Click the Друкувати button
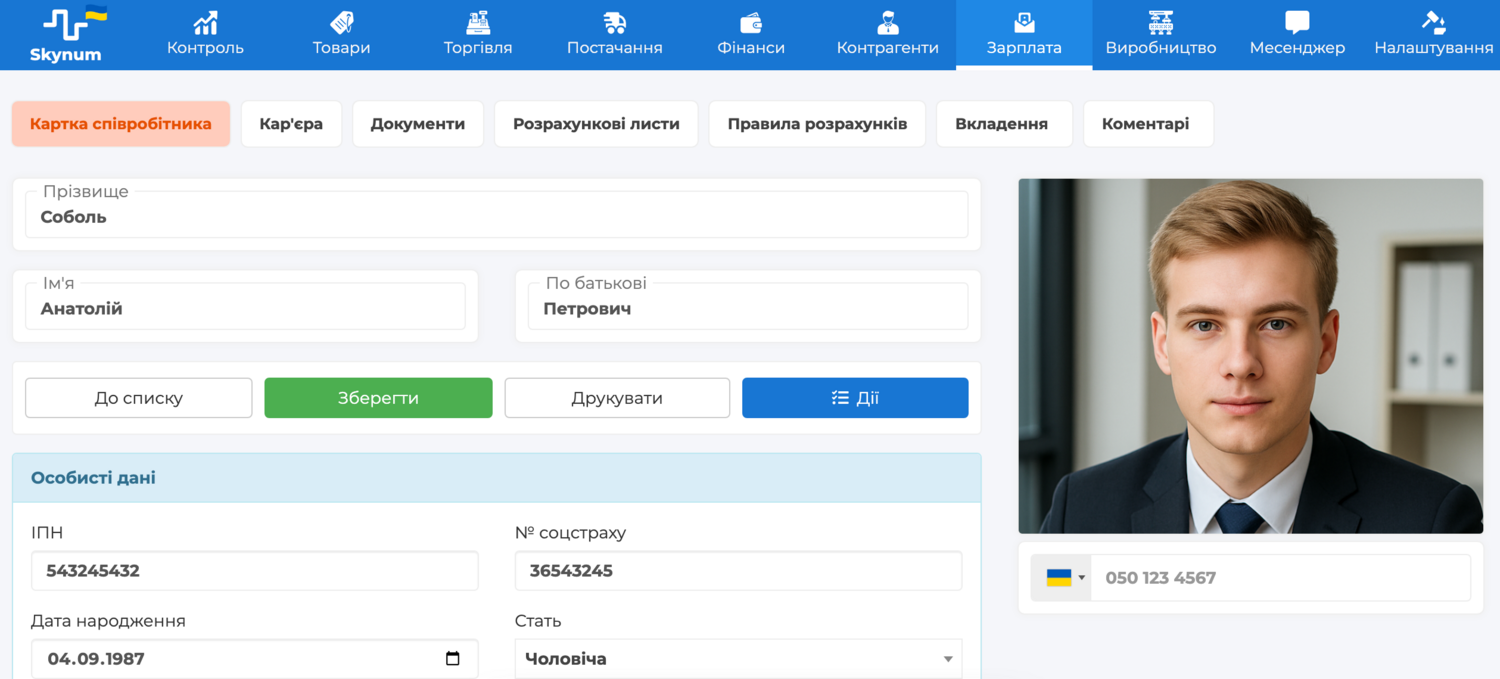Viewport: 1500px width, 679px height. [617, 398]
